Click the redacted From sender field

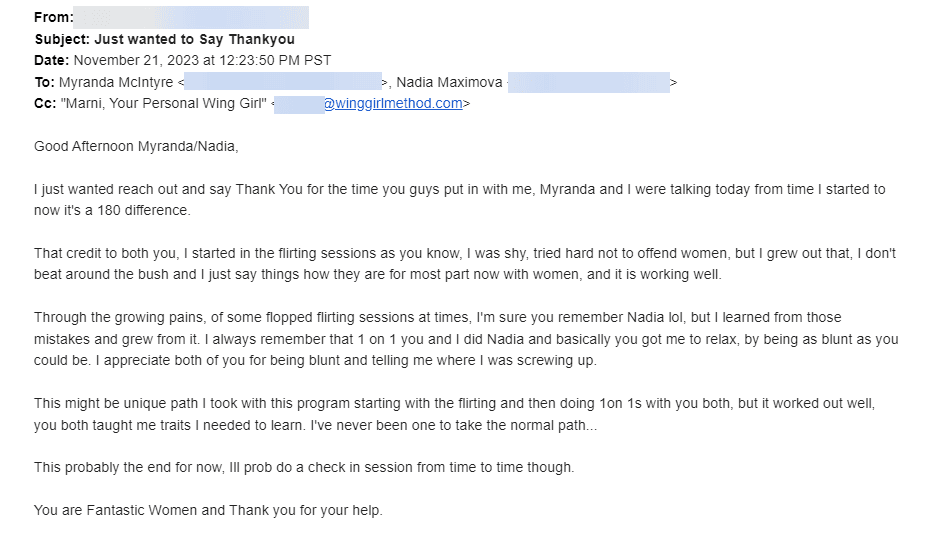(x=191, y=17)
